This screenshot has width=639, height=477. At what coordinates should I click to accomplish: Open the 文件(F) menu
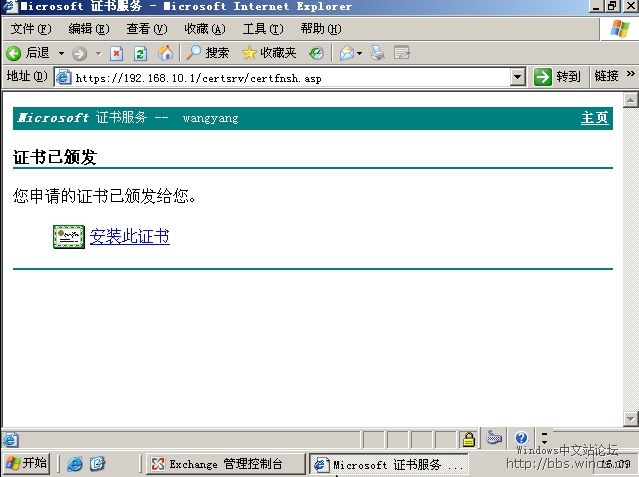tap(29, 29)
